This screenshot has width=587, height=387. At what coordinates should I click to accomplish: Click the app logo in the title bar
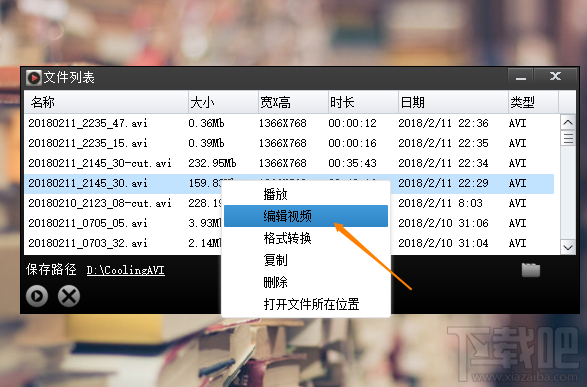(x=34, y=78)
